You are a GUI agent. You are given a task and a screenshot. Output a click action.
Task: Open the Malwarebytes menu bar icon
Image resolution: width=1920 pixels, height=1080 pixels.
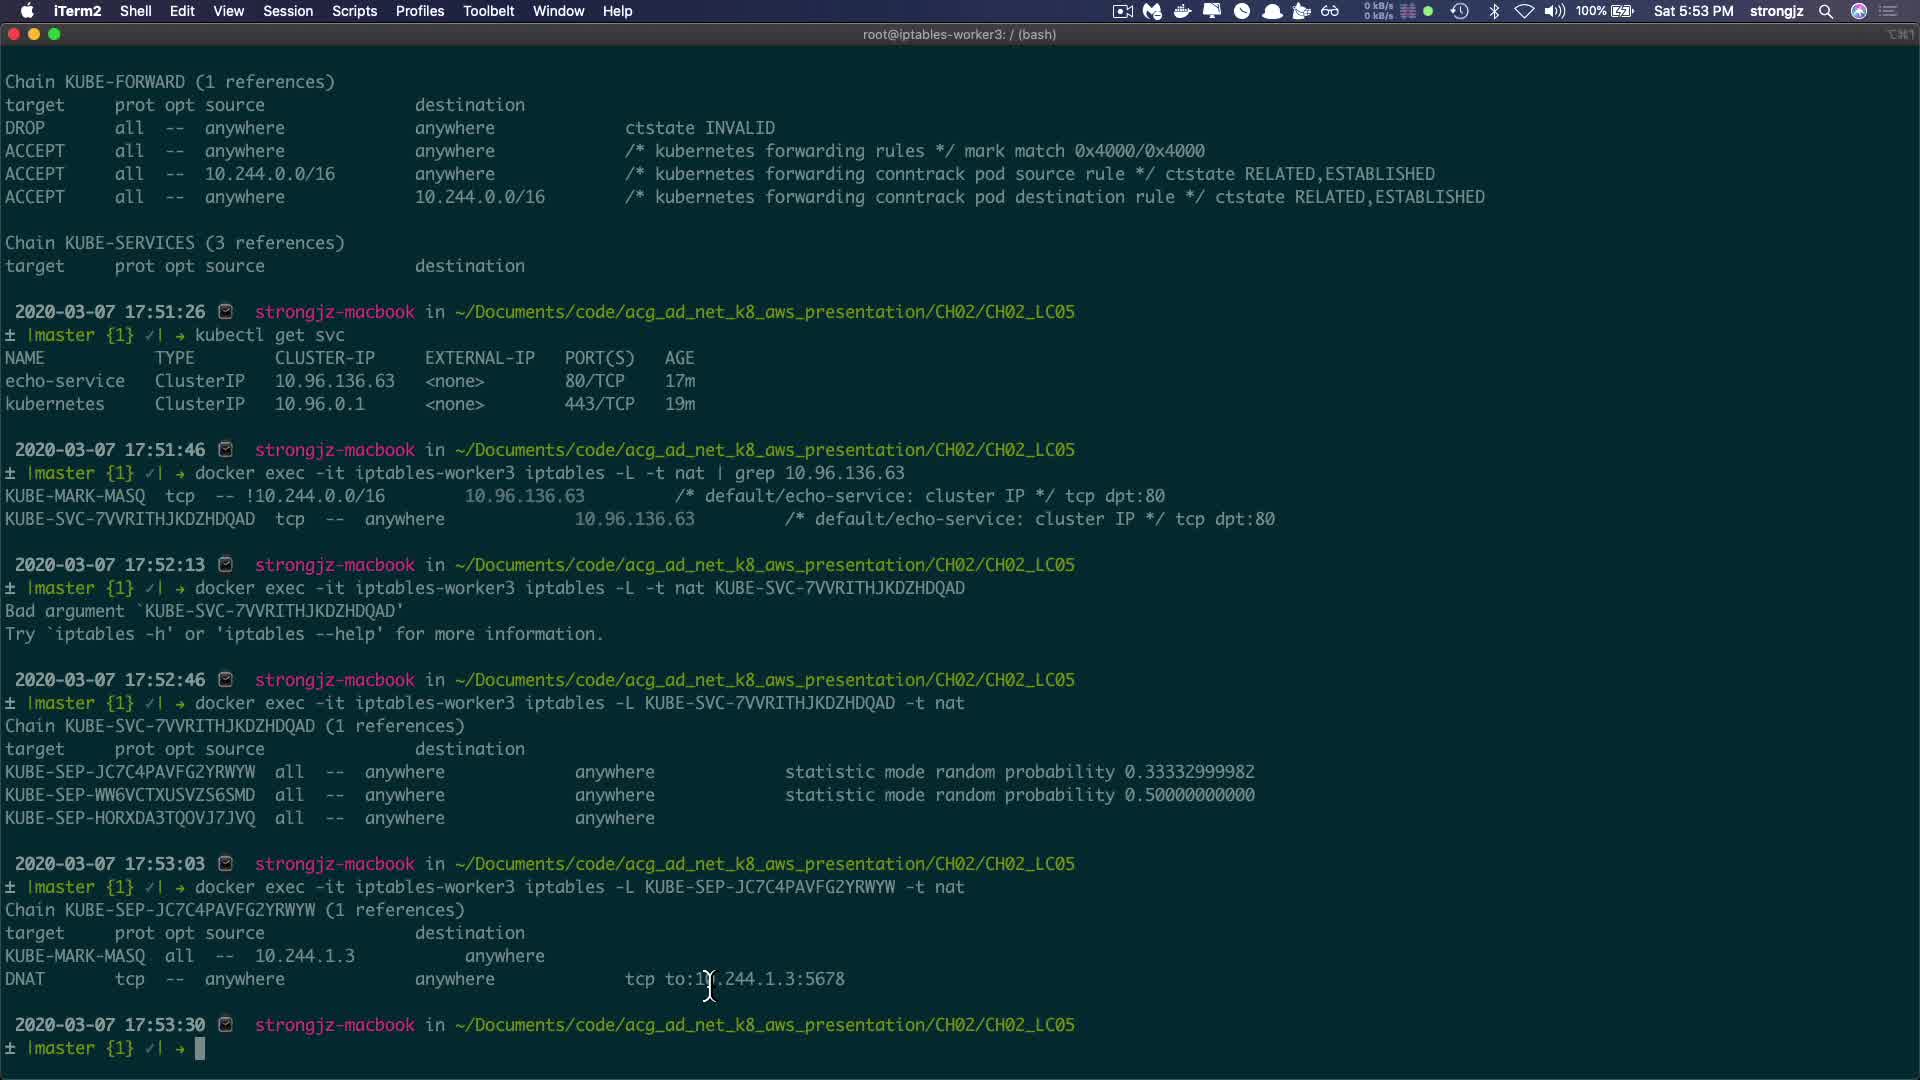coord(1152,11)
